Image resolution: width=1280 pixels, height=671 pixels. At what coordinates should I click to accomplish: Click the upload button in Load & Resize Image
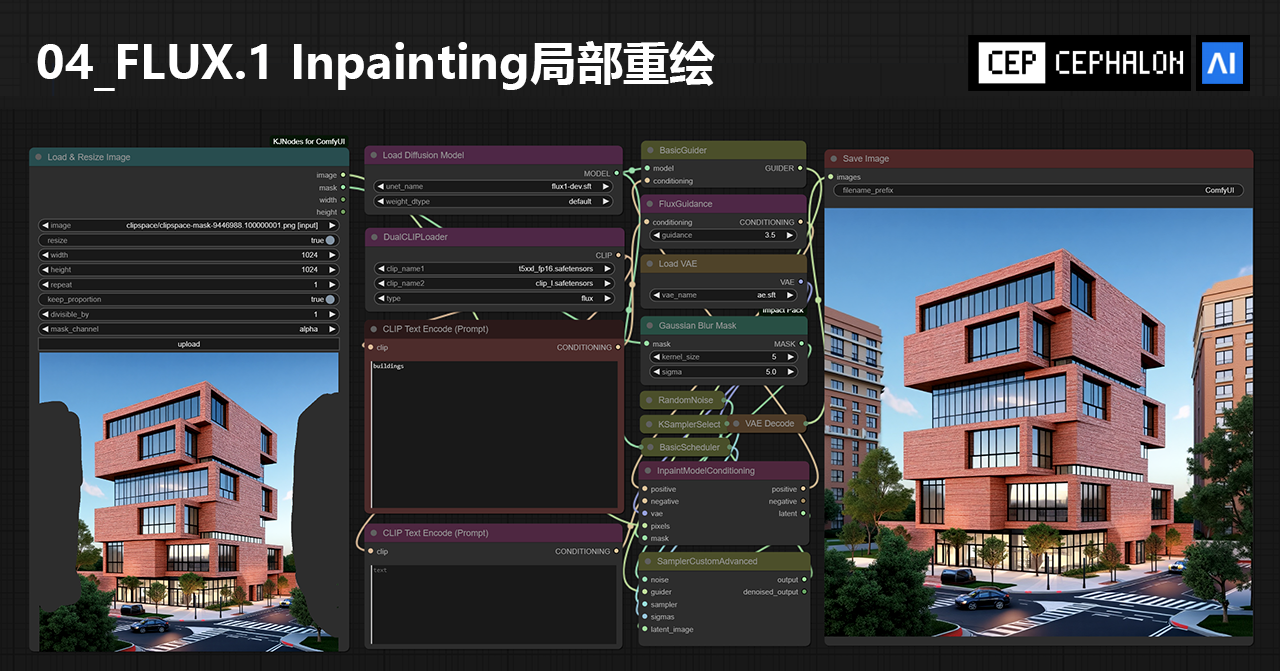(189, 344)
